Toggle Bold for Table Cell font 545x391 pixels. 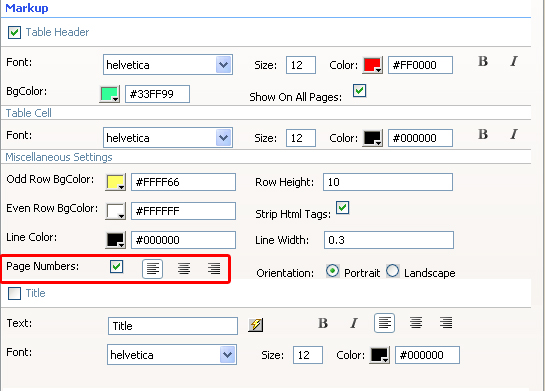(483, 135)
